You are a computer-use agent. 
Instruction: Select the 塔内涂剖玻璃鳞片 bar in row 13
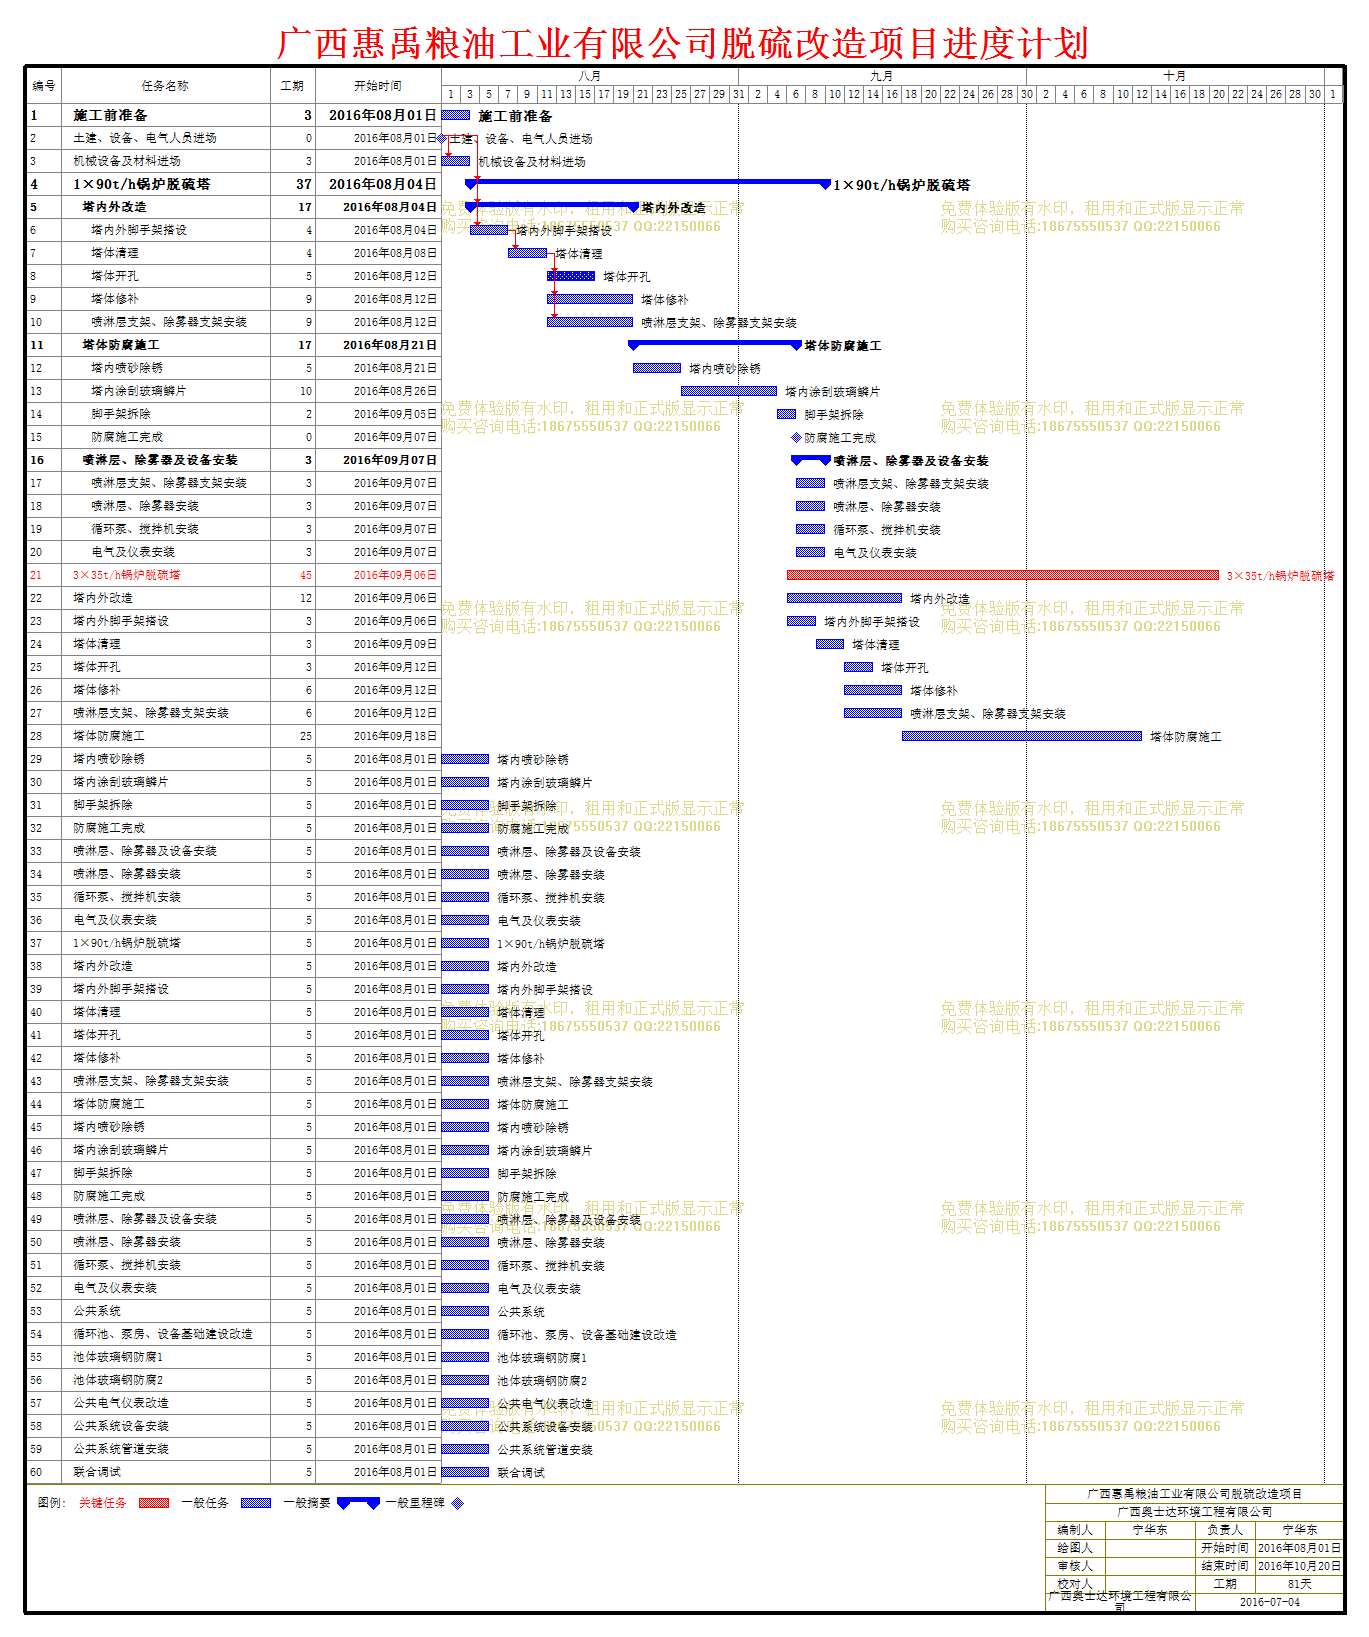pos(729,391)
